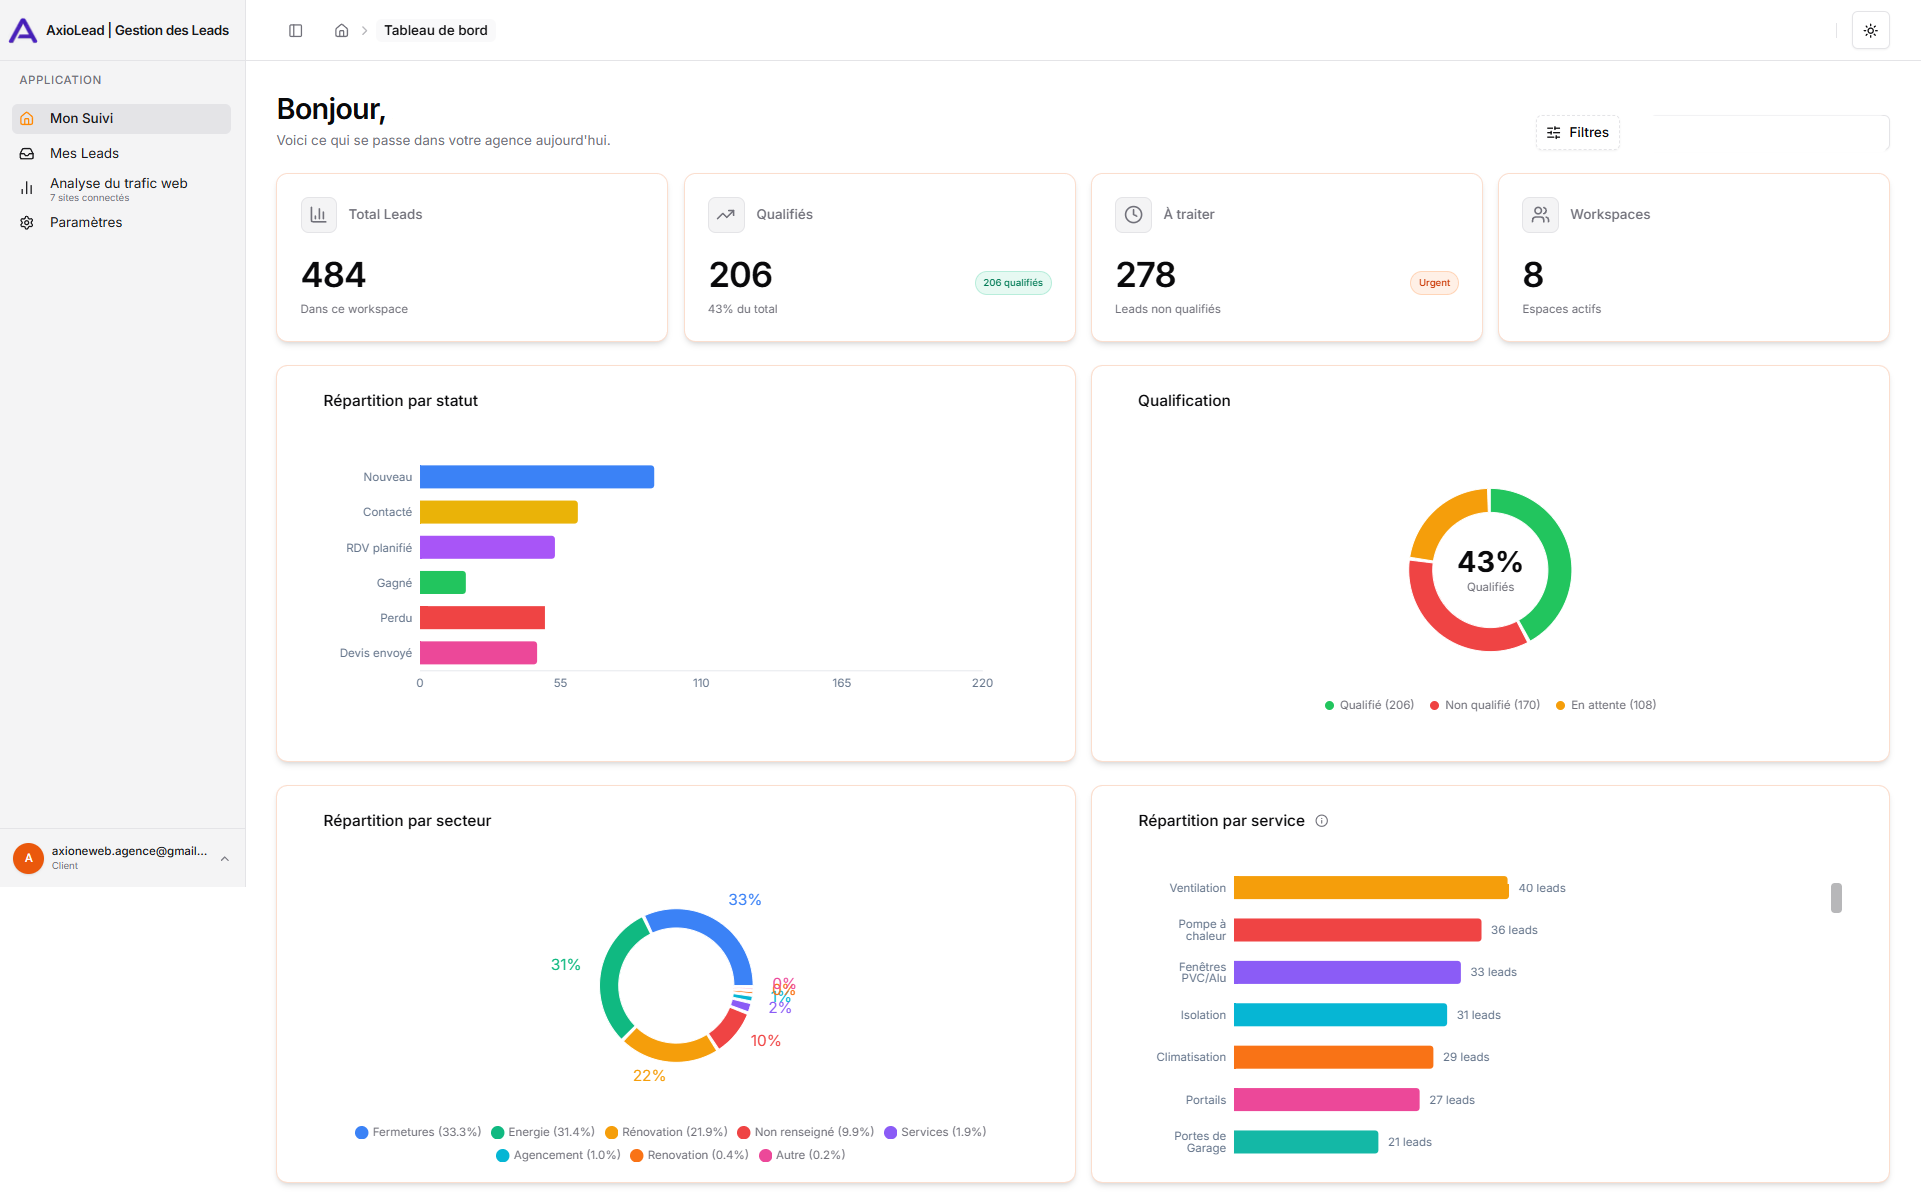The image size is (1921, 1204).
Task: Click the Paramètres gear icon
Action: (27, 223)
